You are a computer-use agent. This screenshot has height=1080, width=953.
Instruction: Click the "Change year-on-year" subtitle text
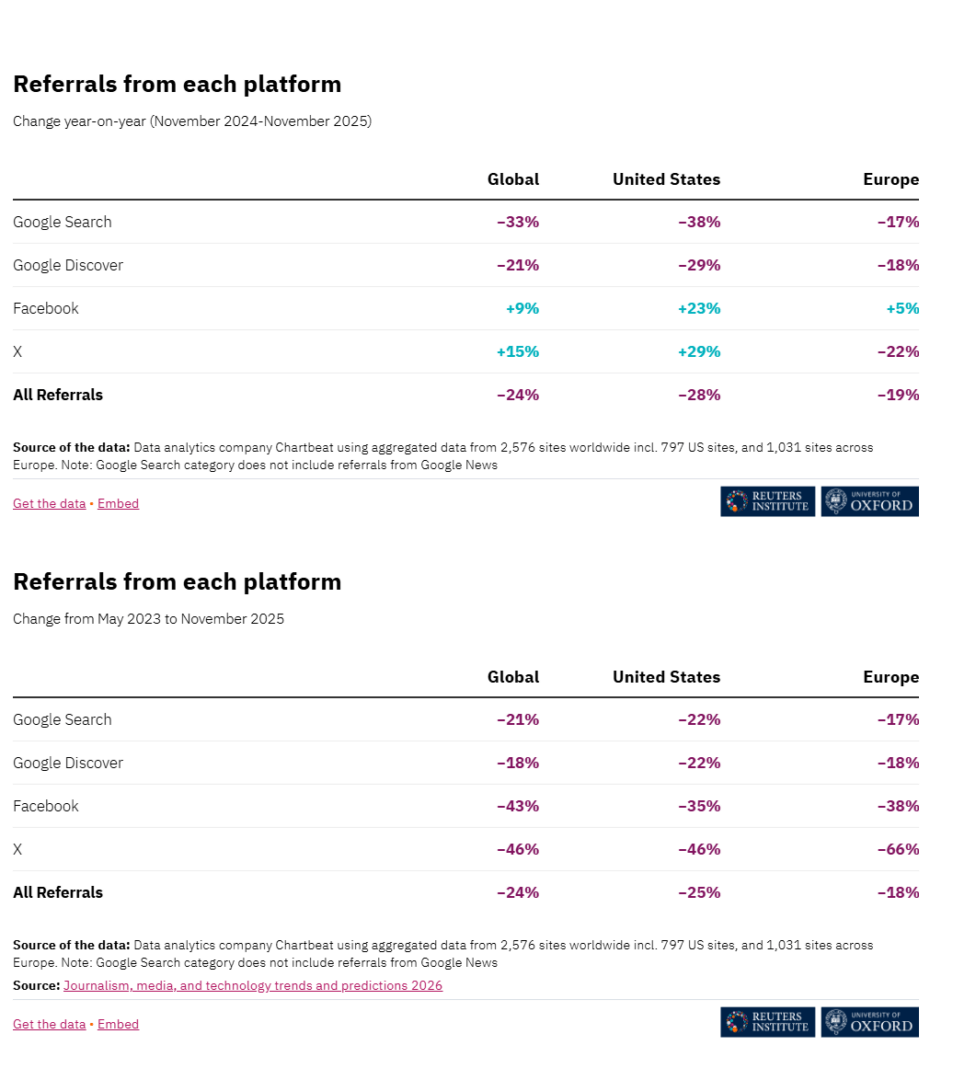tap(192, 122)
